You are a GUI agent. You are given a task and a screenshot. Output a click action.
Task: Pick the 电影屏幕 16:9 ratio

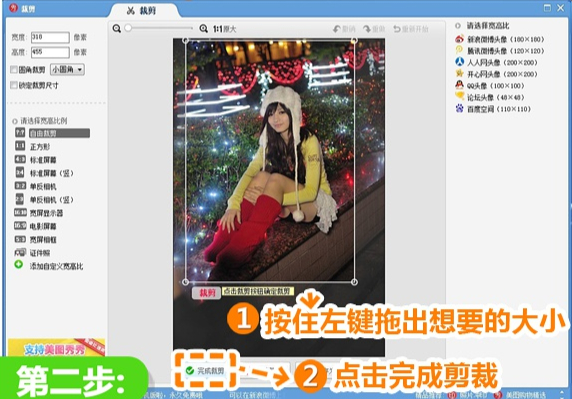(x=36, y=226)
